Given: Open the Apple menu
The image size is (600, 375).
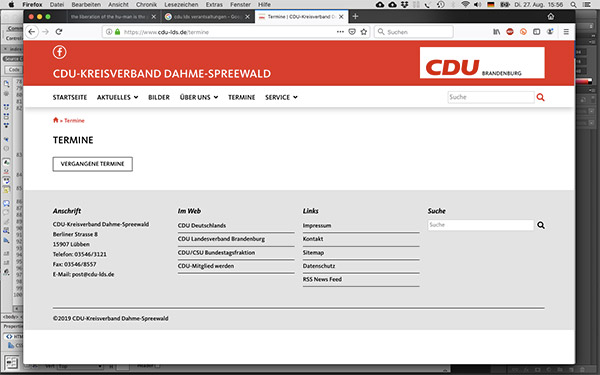Looking at the screenshot, I should point(11,4).
